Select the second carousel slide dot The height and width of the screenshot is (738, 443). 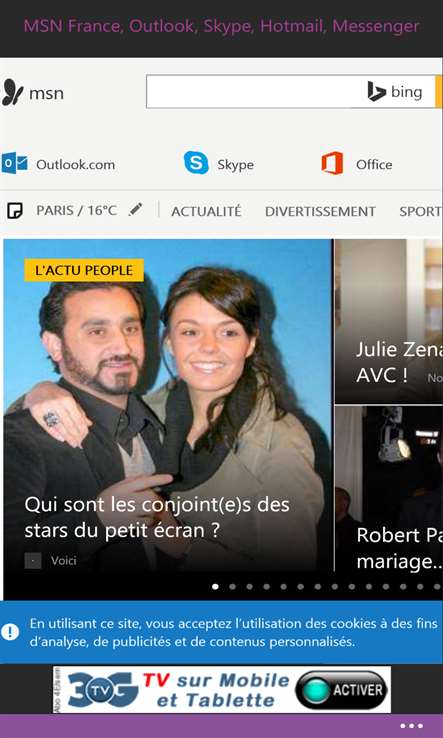click(232, 586)
